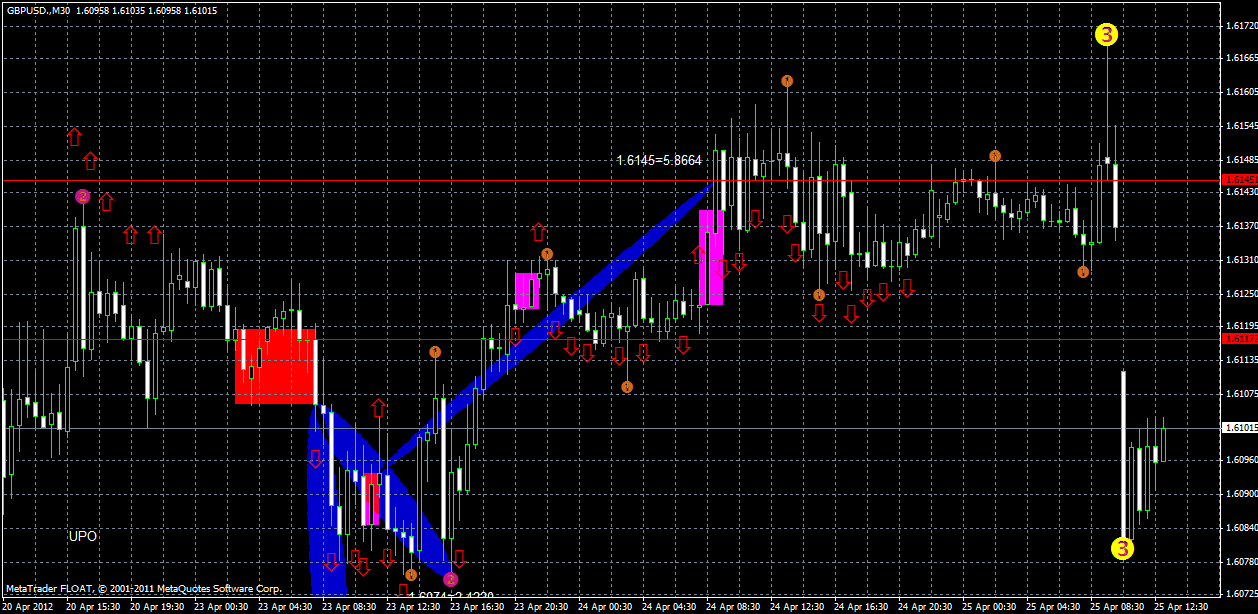Select the orange circle marker near 25 Apr highs
Screen dimensions: 1258x614
[995, 155]
